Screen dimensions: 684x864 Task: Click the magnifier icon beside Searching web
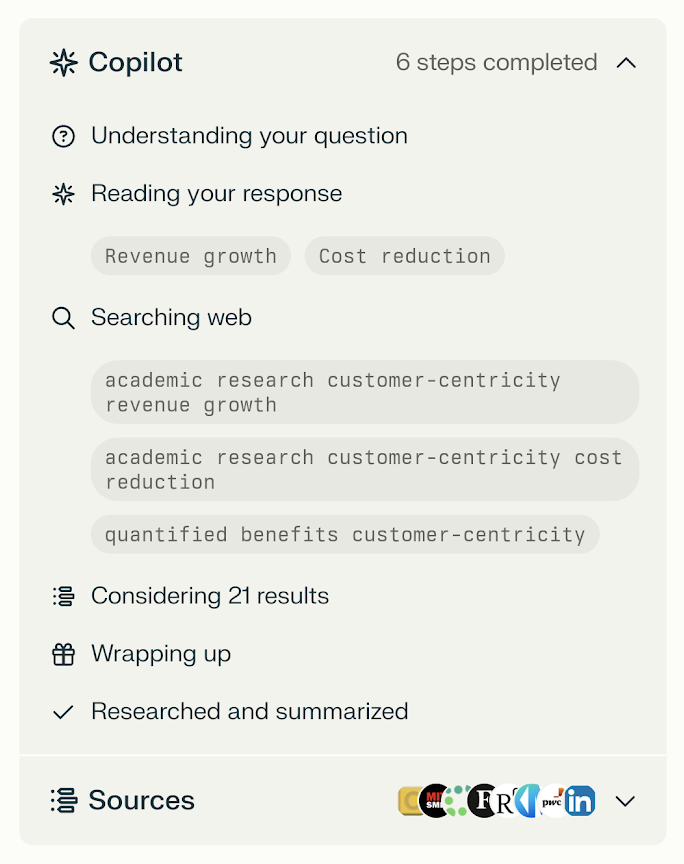tap(63, 318)
